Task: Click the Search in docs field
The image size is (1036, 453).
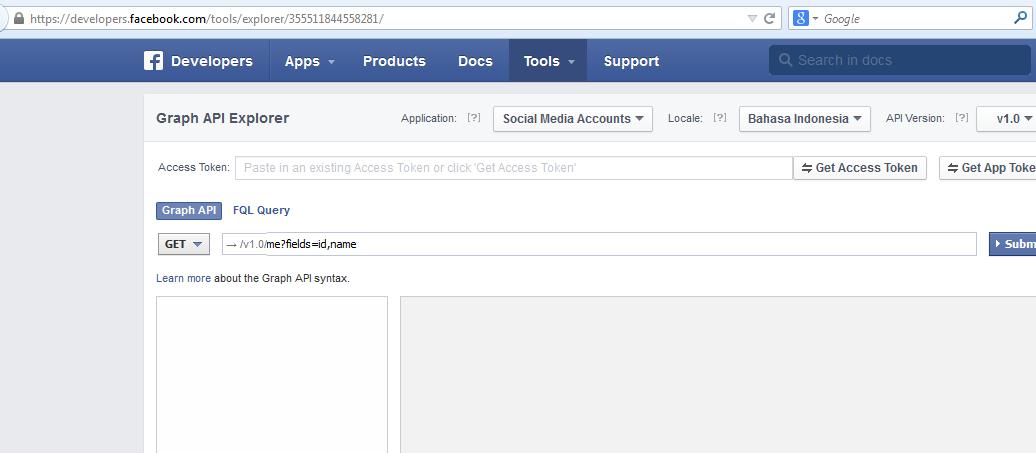Action: (x=900, y=60)
